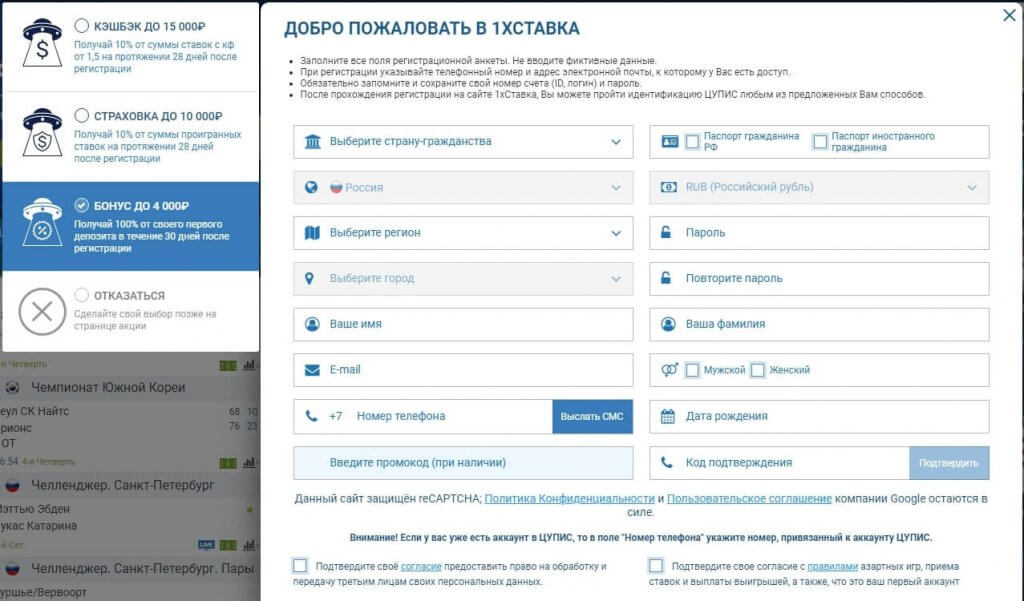Click the Russian flag icon next to Россия
This screenshot has height=601, width=1024.
pos(336,187)
